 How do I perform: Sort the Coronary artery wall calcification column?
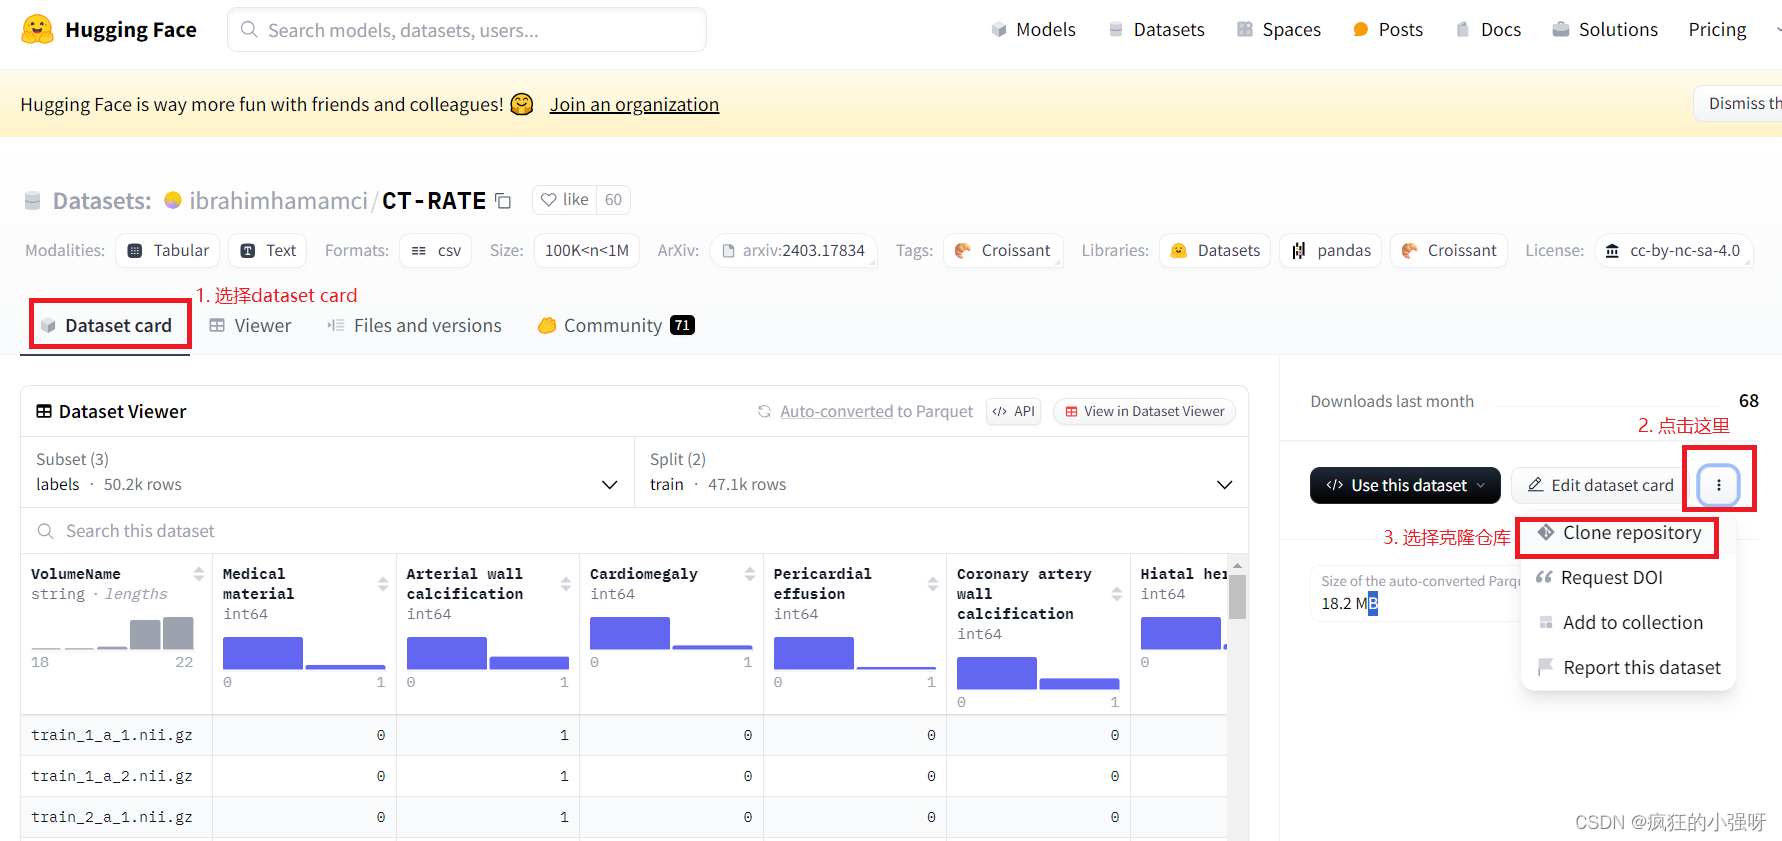click(1117, 594)
